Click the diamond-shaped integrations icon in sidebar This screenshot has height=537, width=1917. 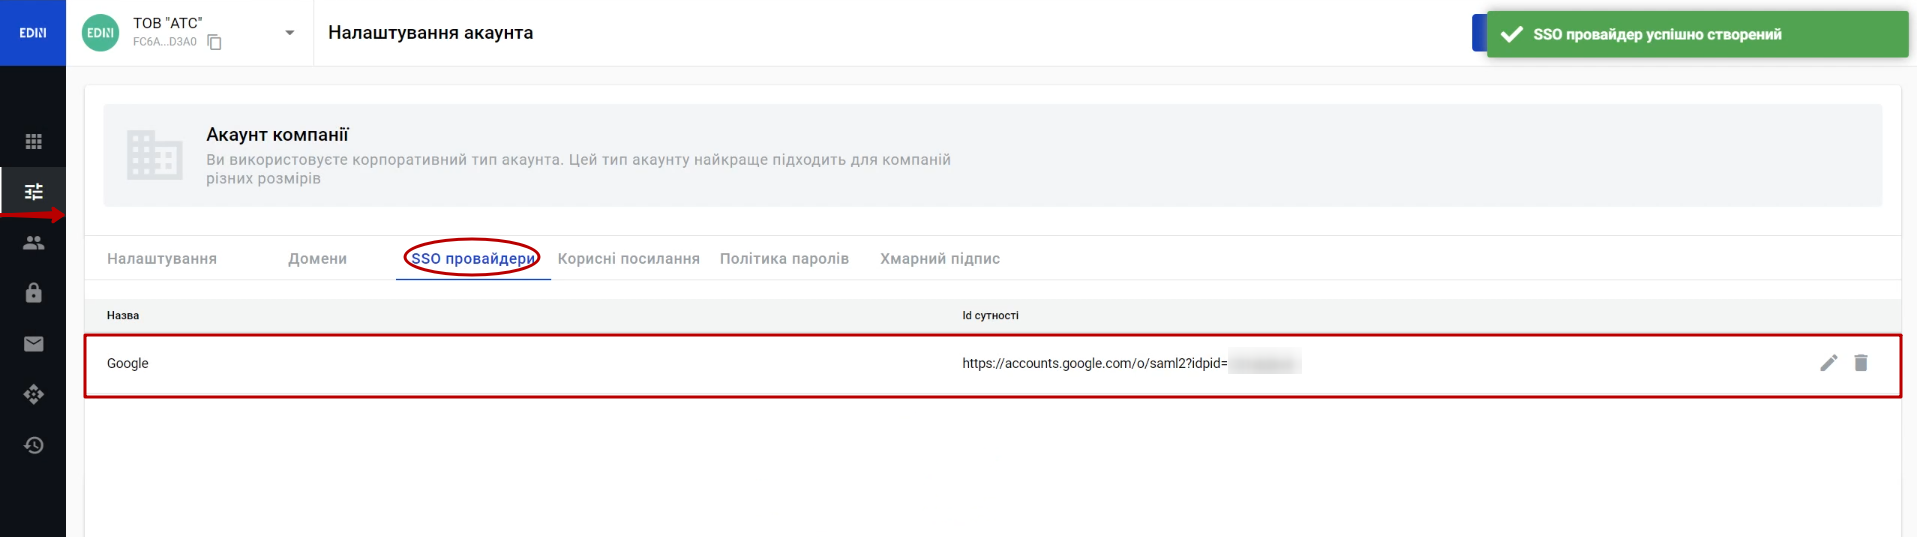(33, 395)
